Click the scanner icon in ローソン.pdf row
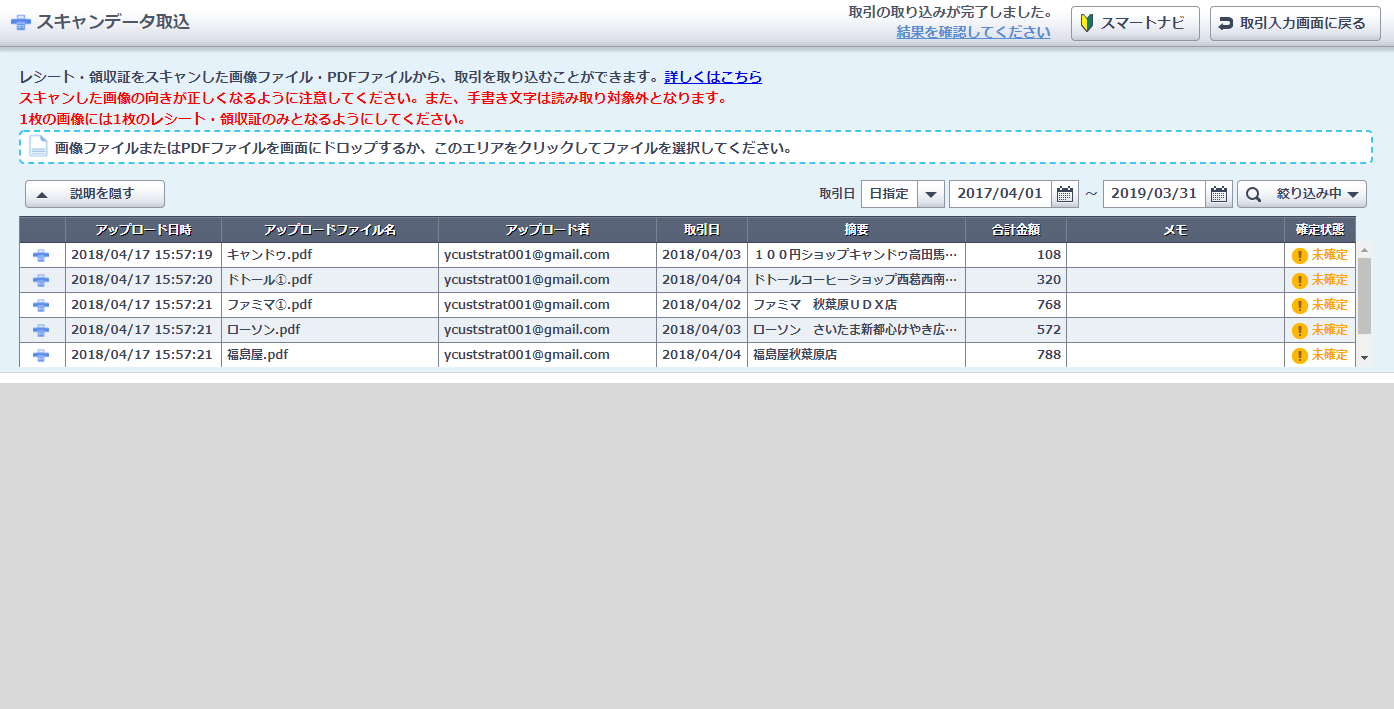1394x709 pixels. click(x=41, y=330)
